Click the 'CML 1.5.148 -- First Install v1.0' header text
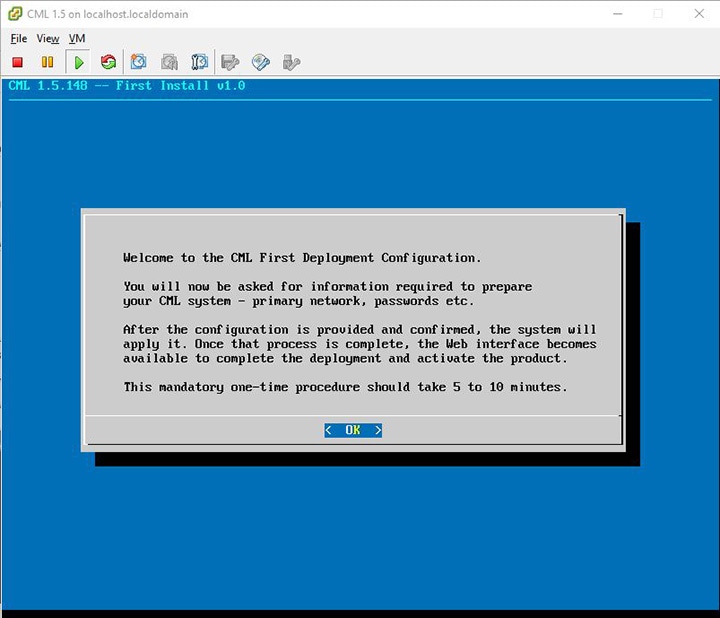 click(127, 86)
